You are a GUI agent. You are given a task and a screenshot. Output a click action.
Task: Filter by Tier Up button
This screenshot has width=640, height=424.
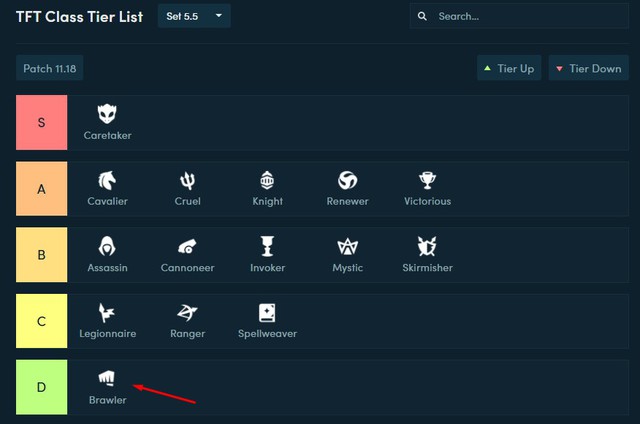pos(508,69)
